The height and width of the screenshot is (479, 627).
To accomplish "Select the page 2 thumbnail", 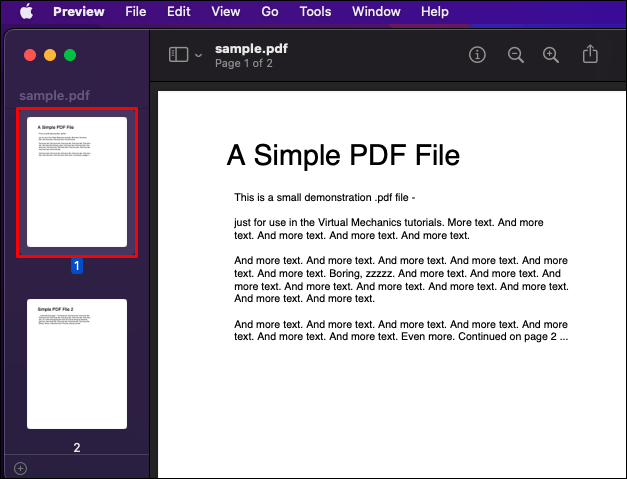I will pyautogui.click(x=77, y=364).
